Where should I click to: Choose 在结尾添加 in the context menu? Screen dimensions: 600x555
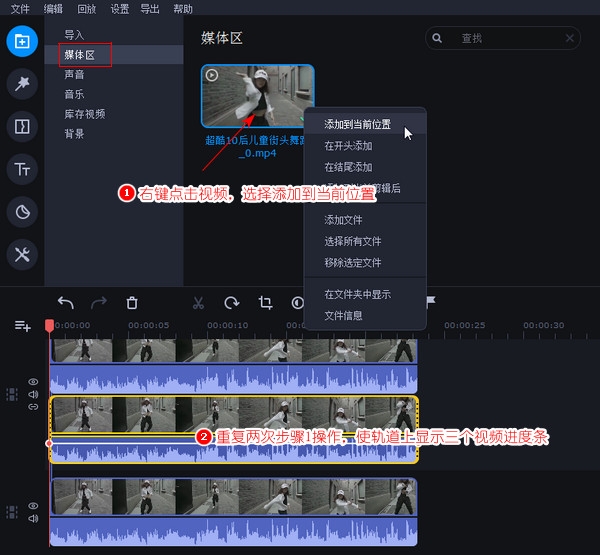tap(365, 167)
